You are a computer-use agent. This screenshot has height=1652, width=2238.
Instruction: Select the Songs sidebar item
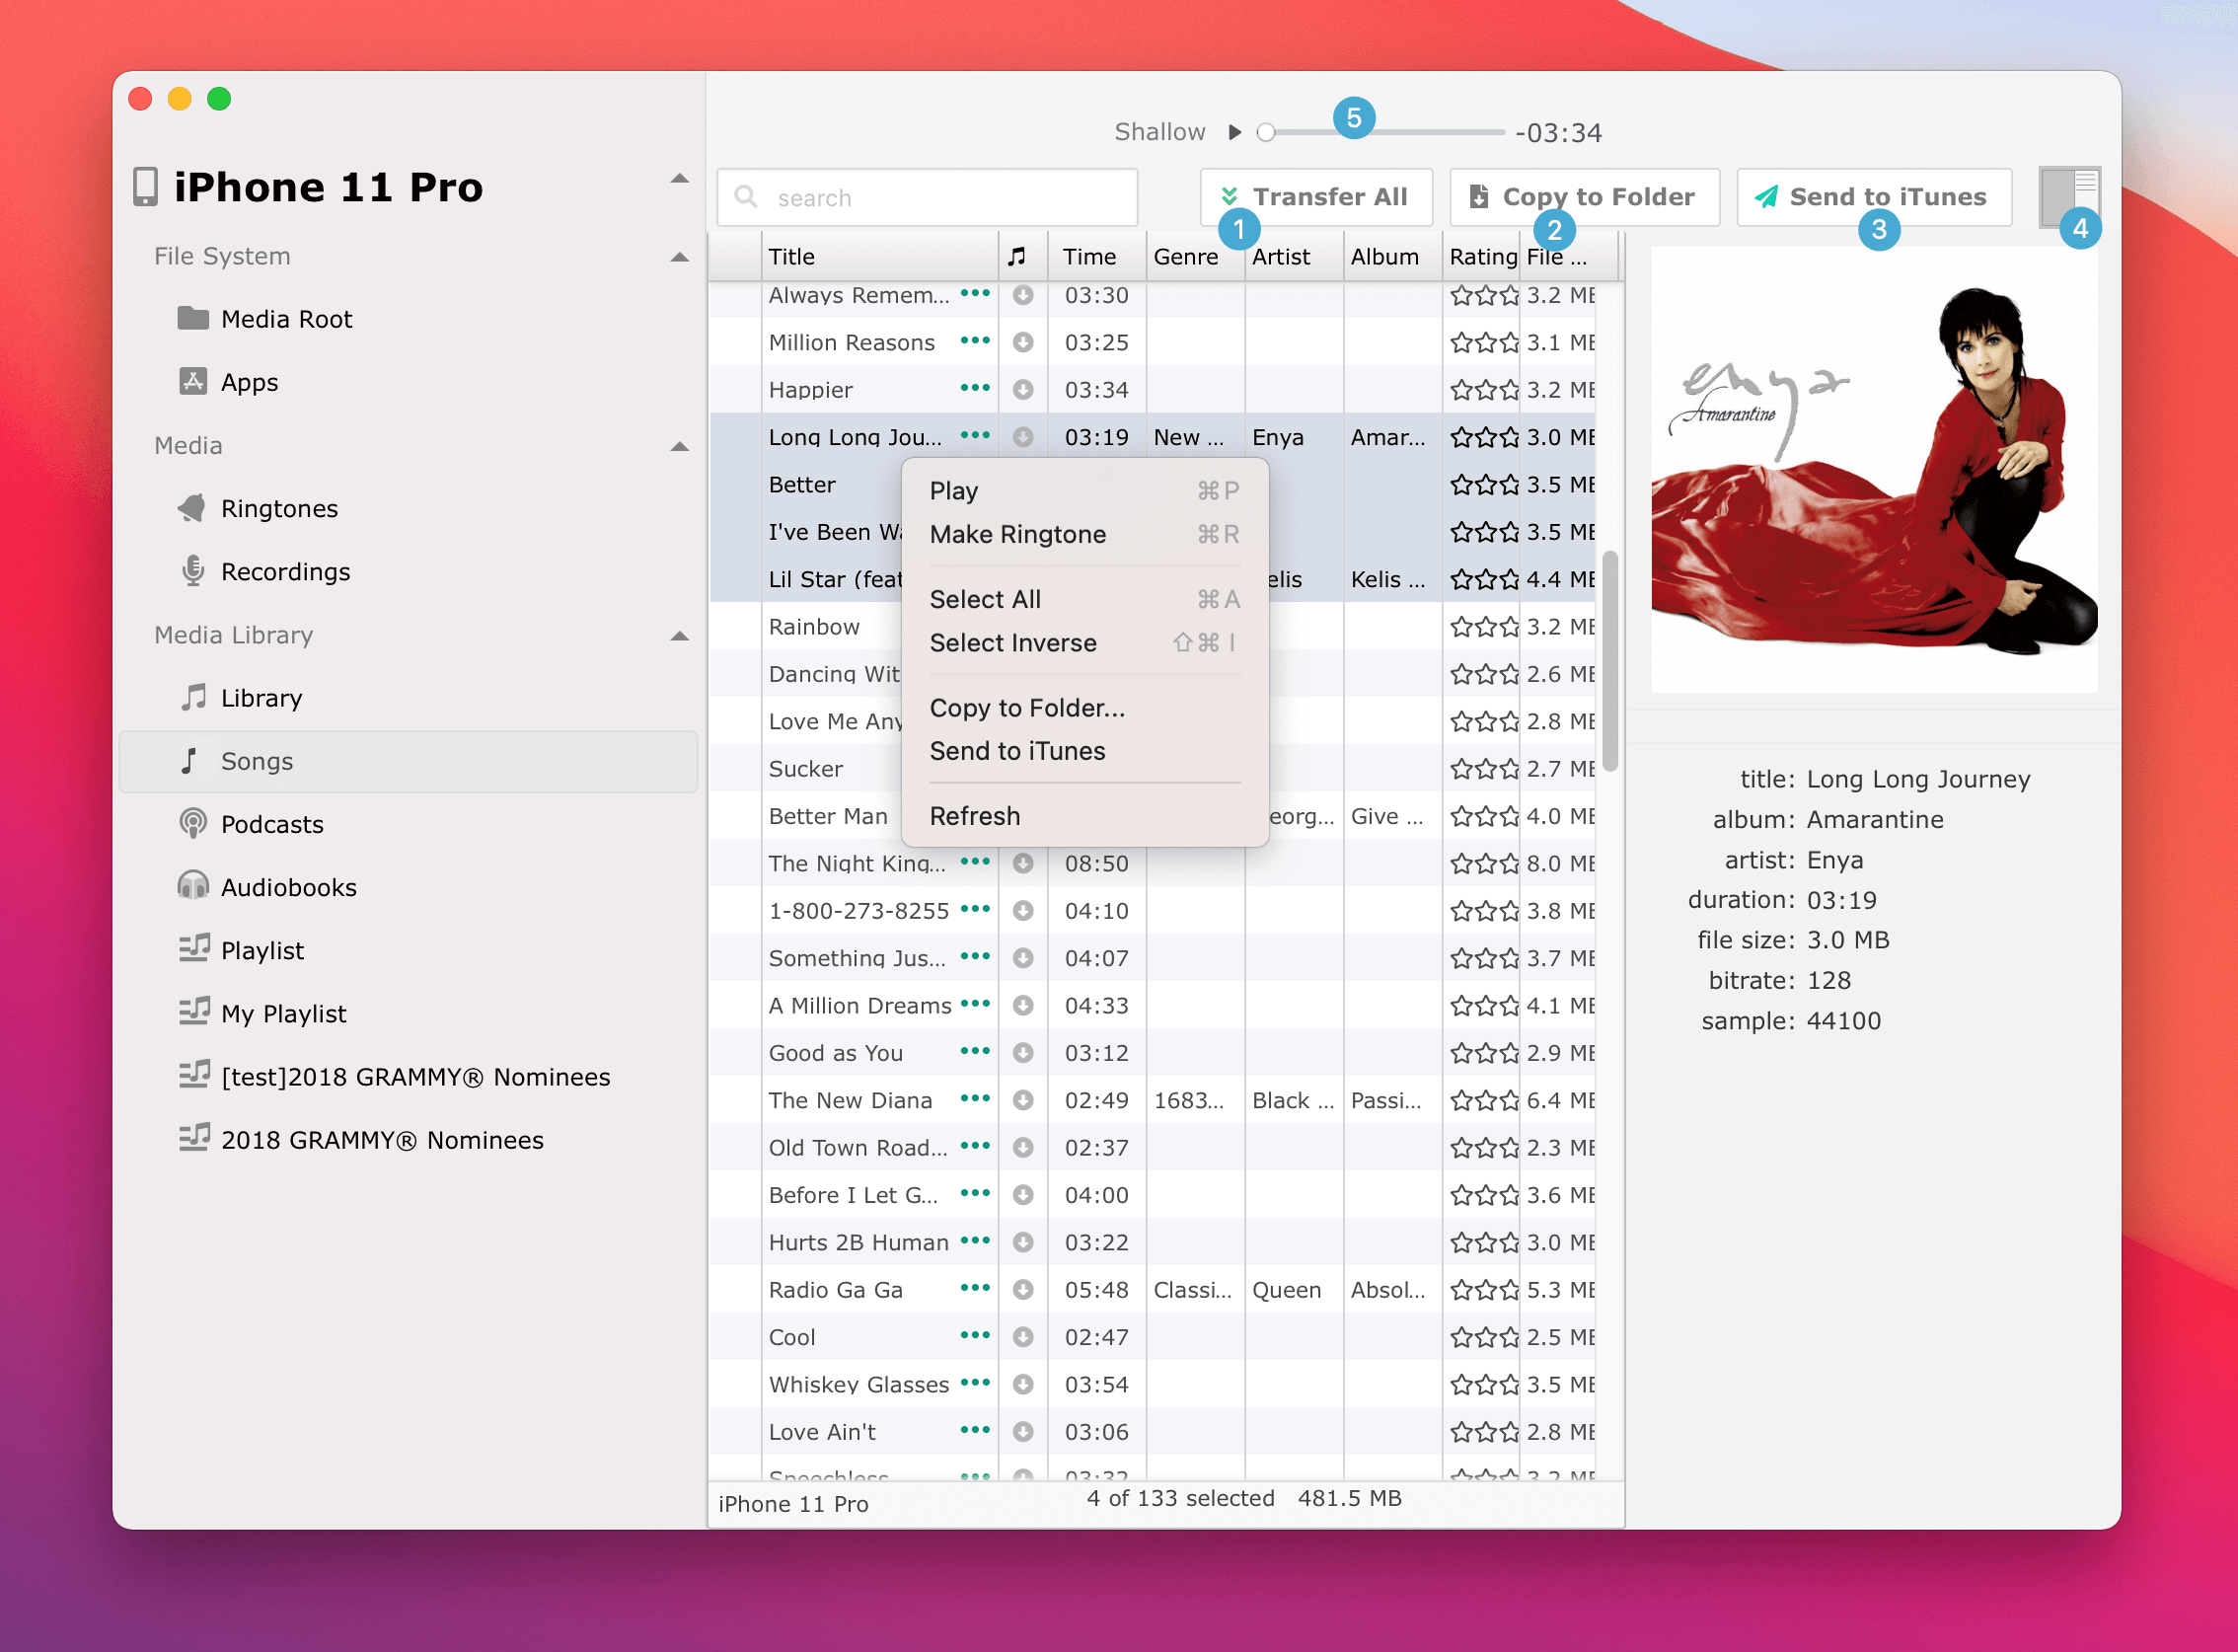[x=408, y=761]
